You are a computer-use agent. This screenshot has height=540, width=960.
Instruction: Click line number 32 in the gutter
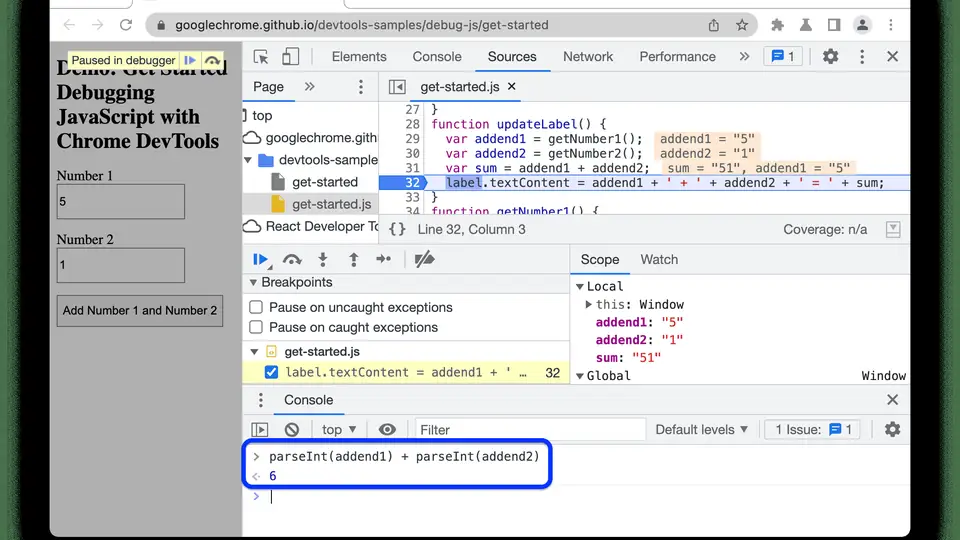(411, 183)
